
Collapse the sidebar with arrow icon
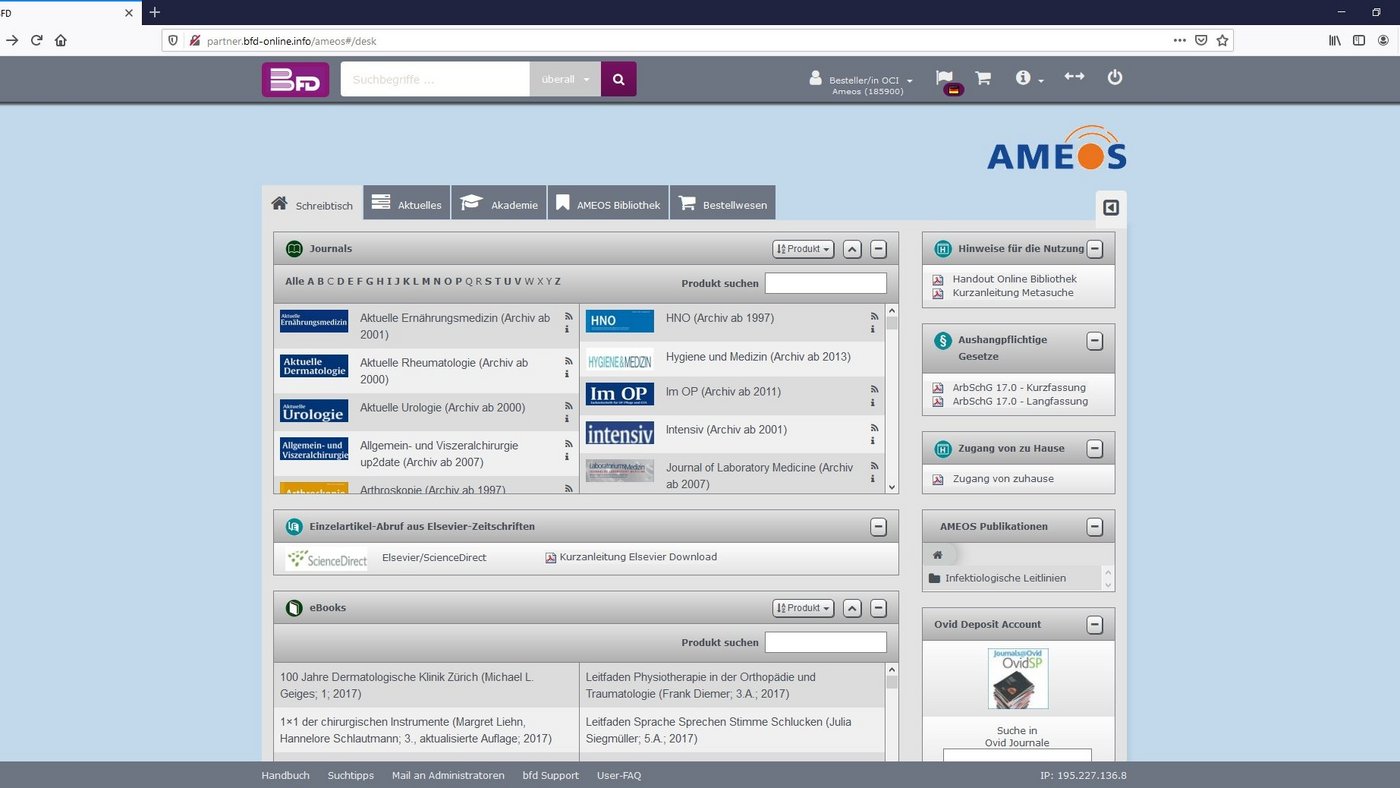point(1111,208)
